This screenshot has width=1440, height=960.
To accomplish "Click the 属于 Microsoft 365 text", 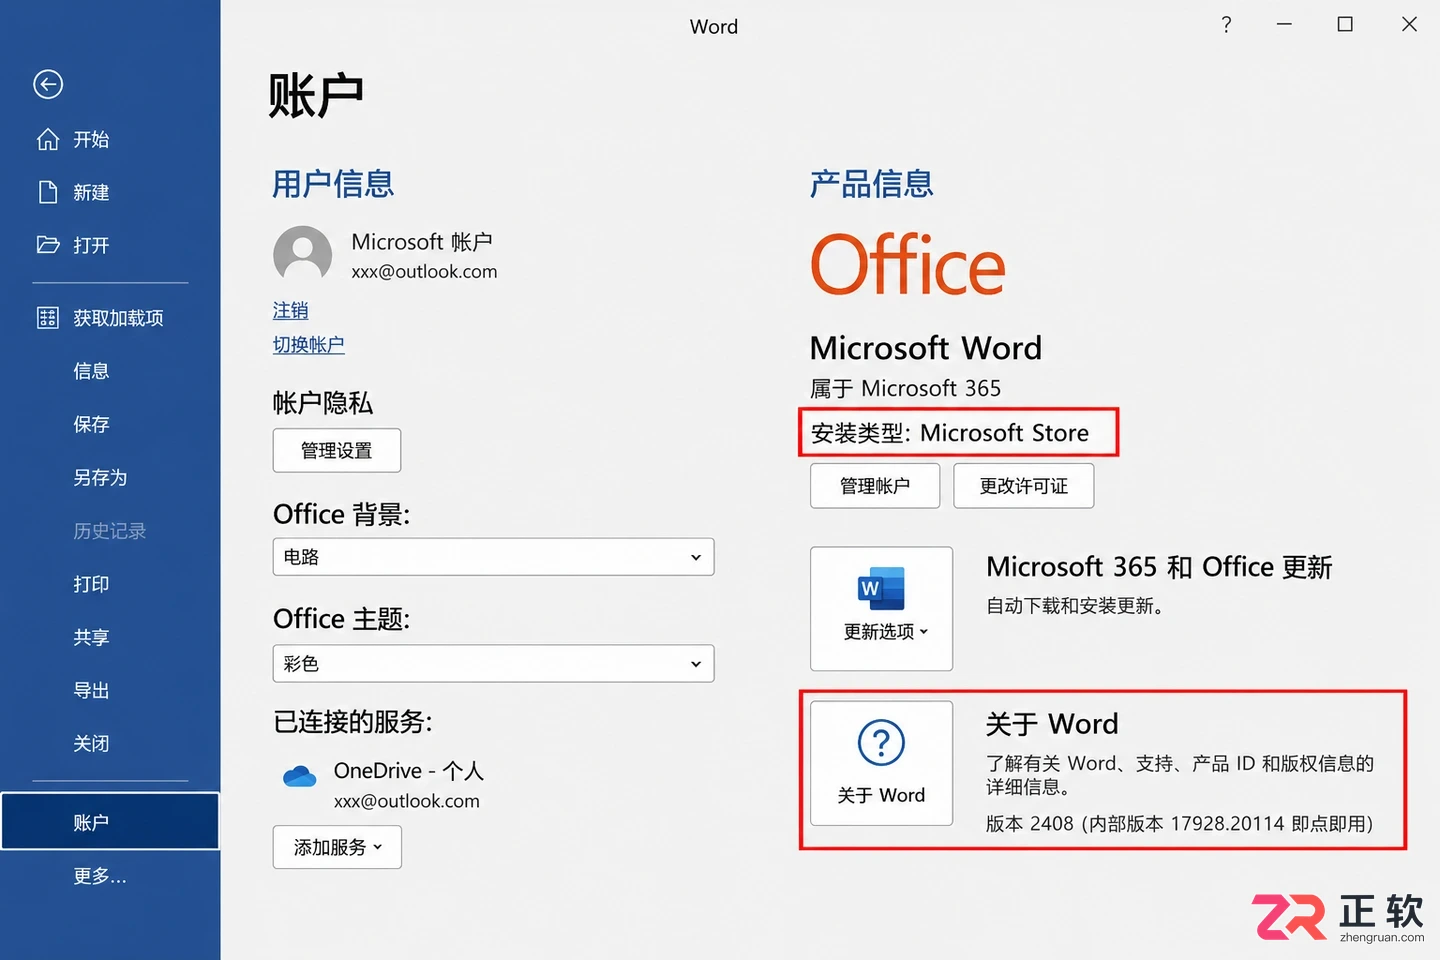I will point(905,388).
